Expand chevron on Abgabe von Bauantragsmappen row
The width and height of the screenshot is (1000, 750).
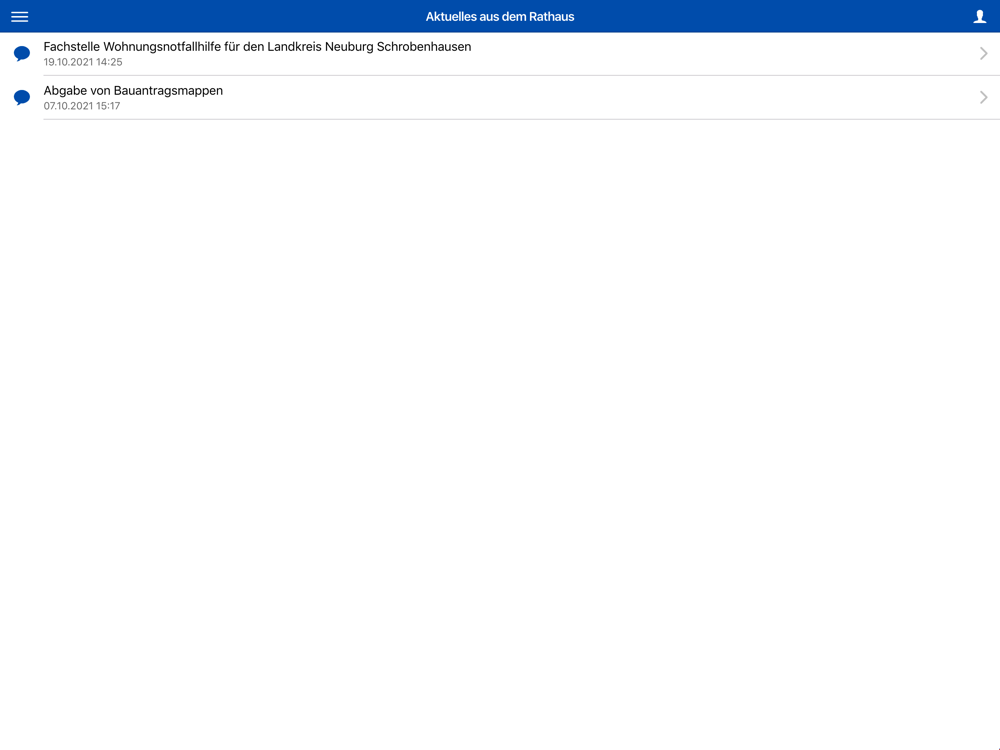pyautogui.click(x=983, y=98)
